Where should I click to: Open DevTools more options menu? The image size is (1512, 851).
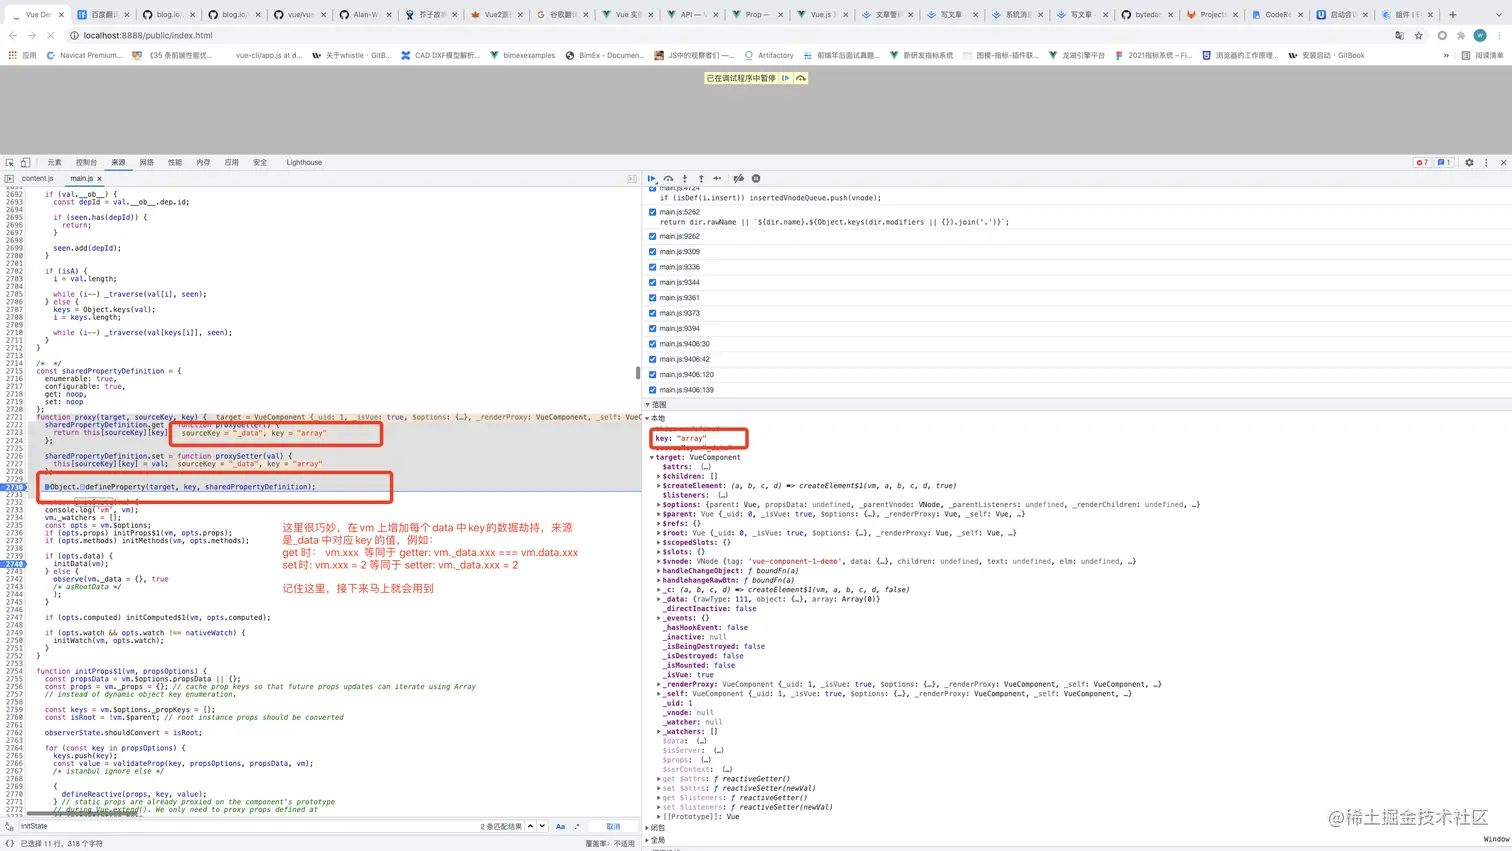1486,162
